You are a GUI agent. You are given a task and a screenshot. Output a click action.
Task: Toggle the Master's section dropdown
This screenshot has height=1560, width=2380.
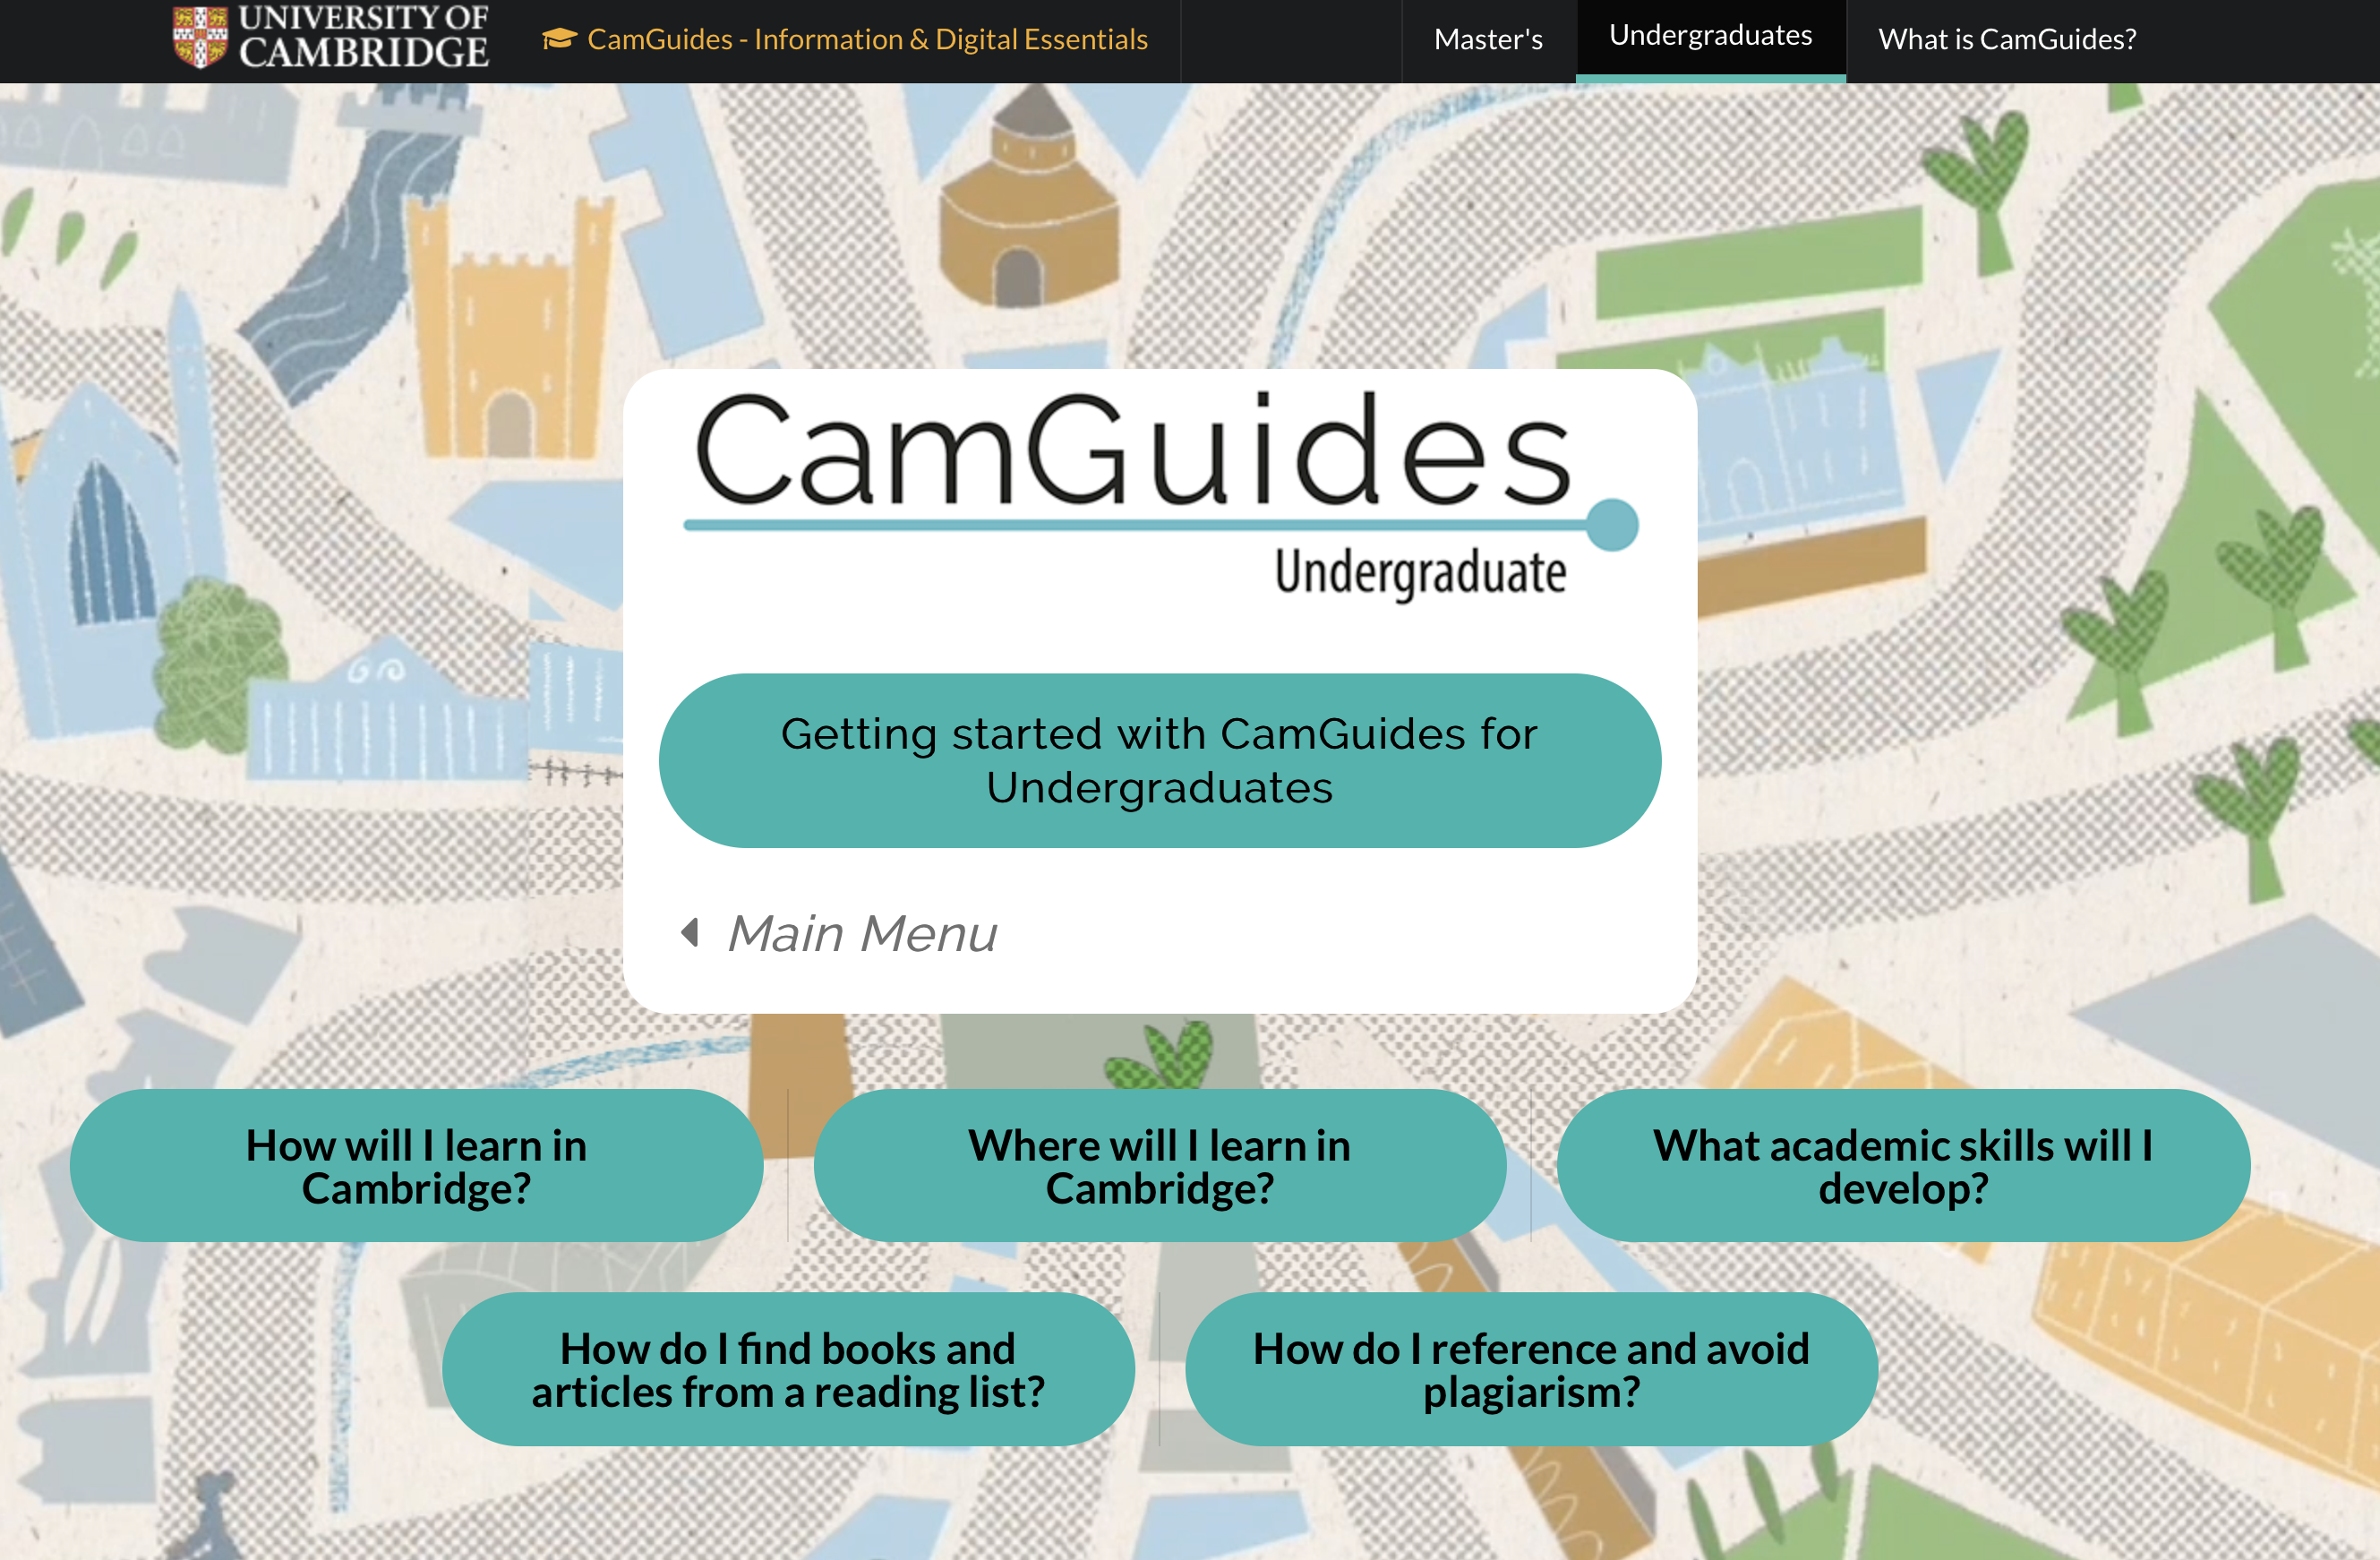point(1490,39)
